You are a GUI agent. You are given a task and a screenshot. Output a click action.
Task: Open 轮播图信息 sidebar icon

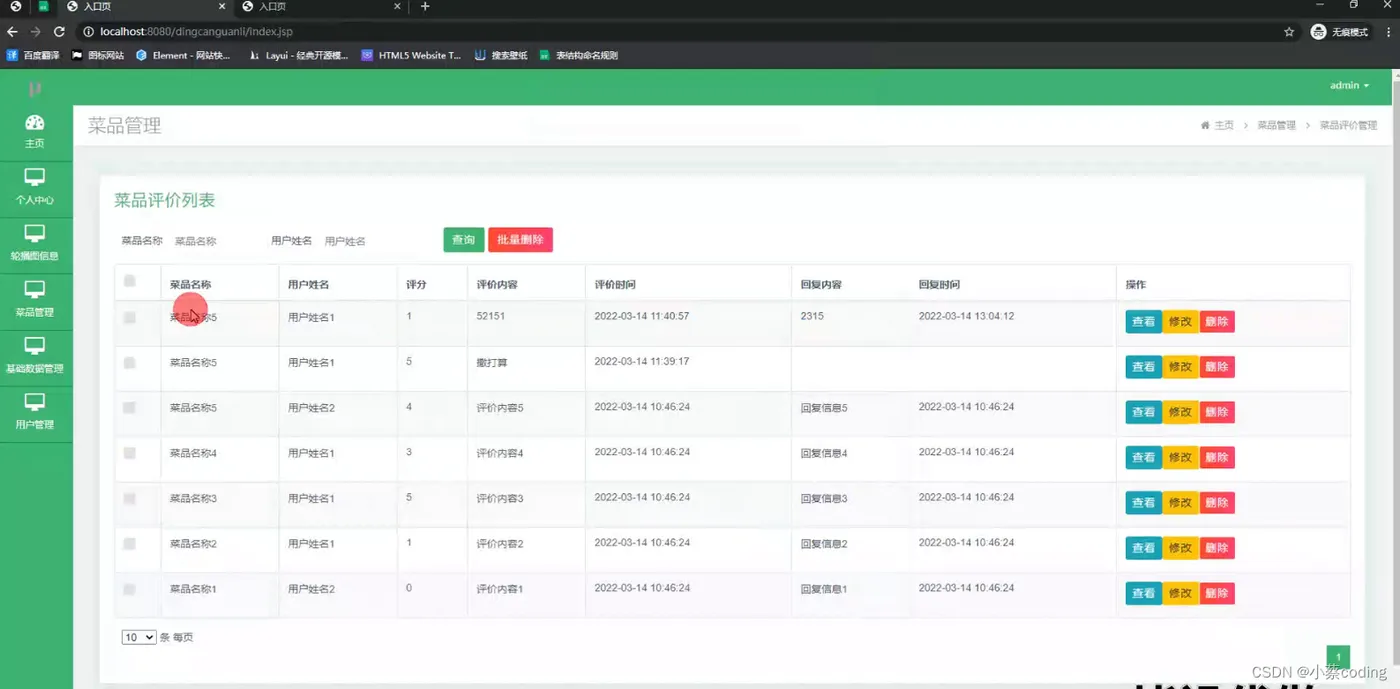pos(35,233)
